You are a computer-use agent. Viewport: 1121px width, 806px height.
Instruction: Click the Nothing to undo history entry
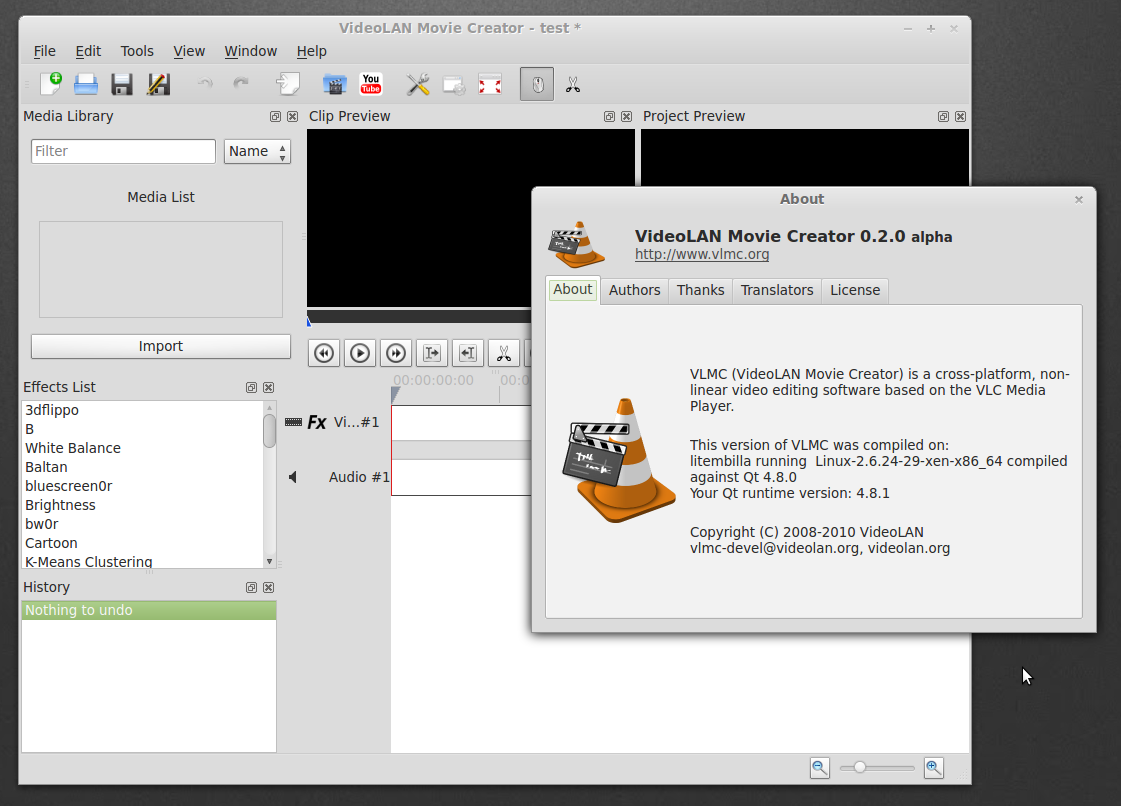coord(149,611)
